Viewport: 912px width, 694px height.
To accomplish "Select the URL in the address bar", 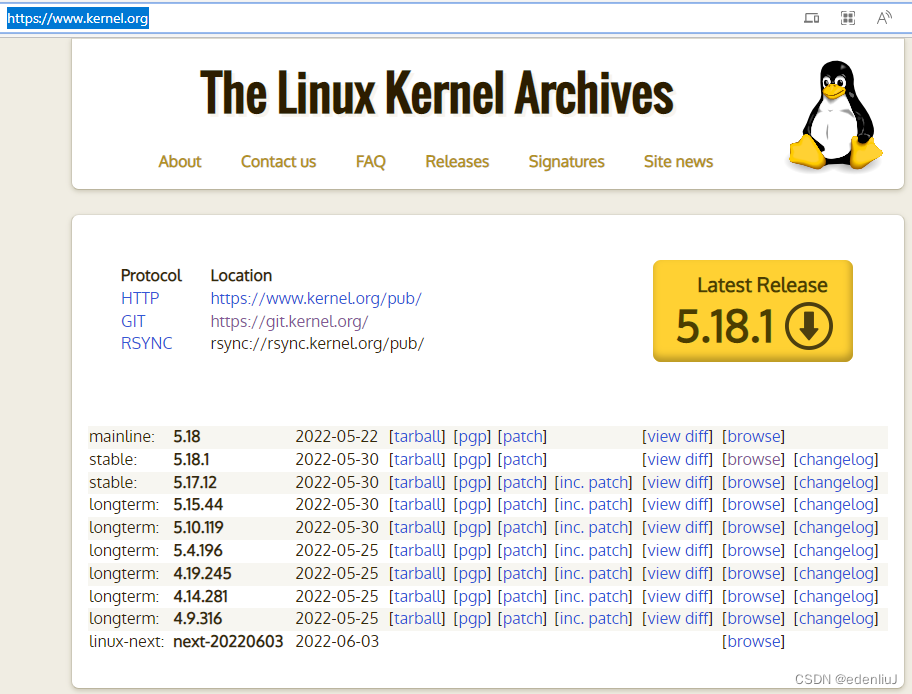I will [77, 18].
